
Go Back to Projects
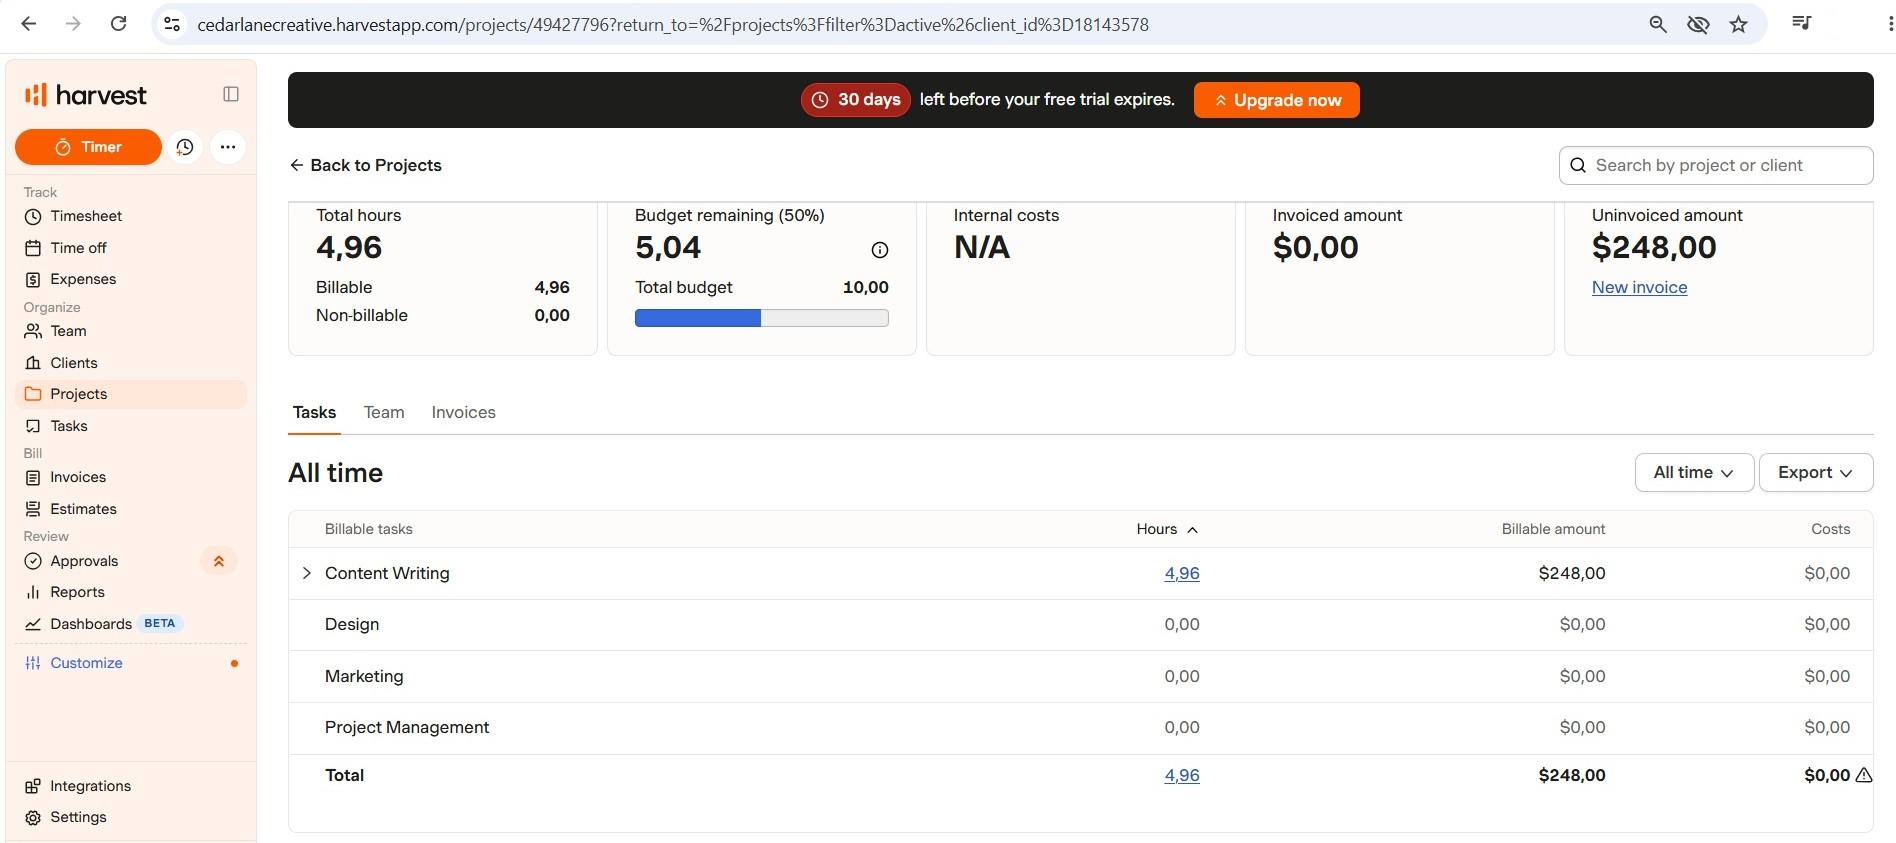pyautogui.click(x=366, y=165)
